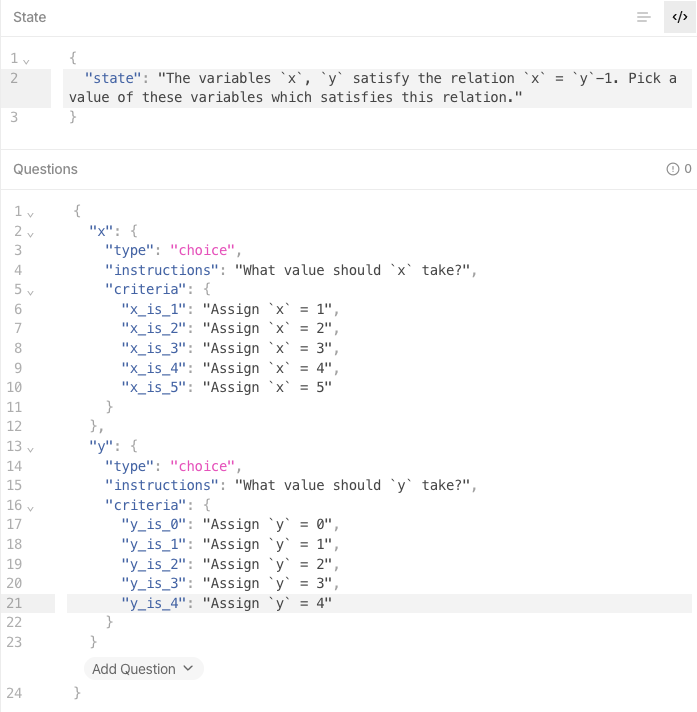Screen dimensions: 697x712
Task: Click "criteria" key on line 5
Action: pyautogui.click(x=146, y=289)
